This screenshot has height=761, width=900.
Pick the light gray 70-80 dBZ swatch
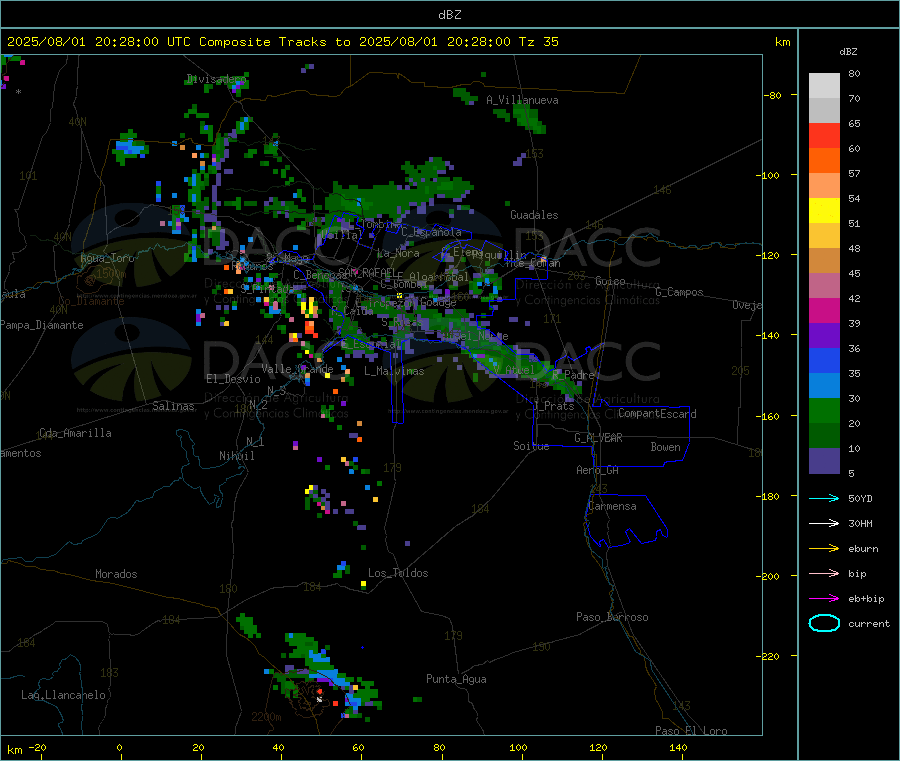[x=824, y=86]
